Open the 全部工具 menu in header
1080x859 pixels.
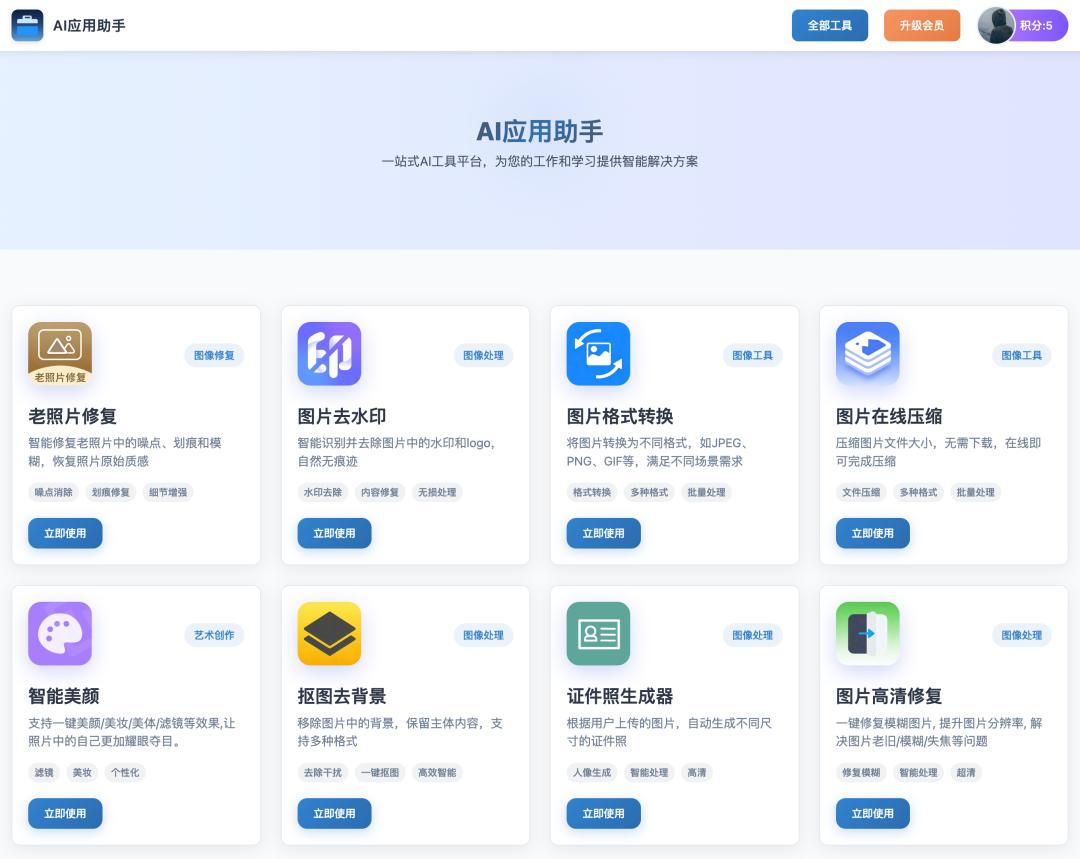click(x=829, y=25)
